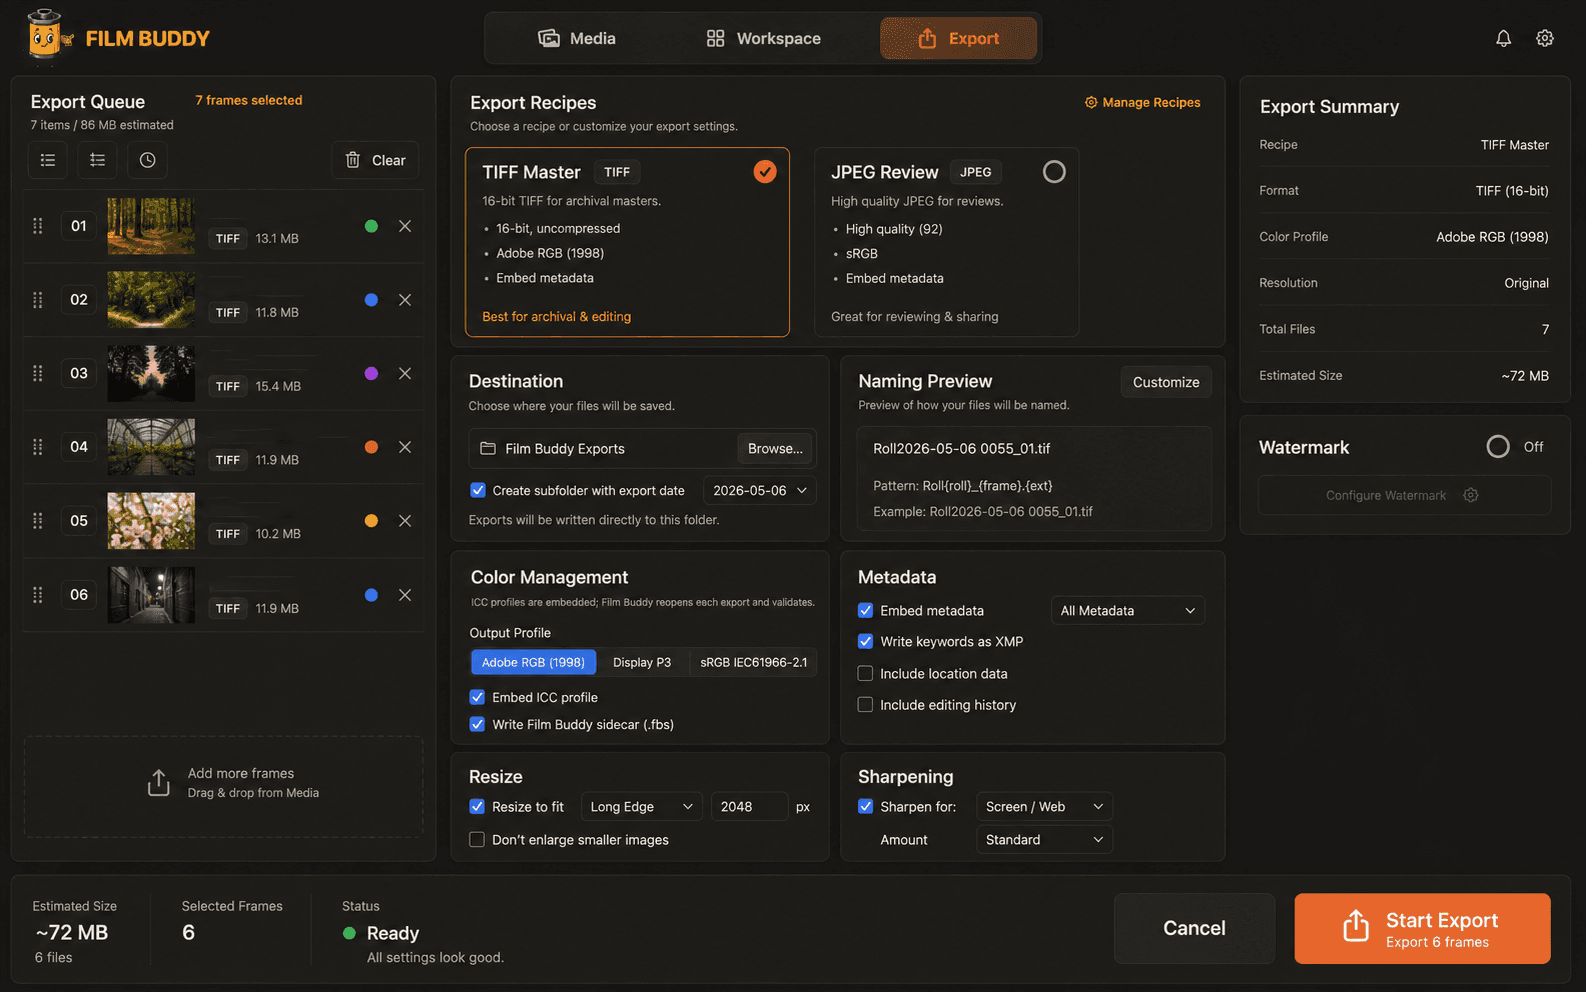Click the orange color label on frame 04
This screenshot has width=1586, height=992.
[371, 447]
